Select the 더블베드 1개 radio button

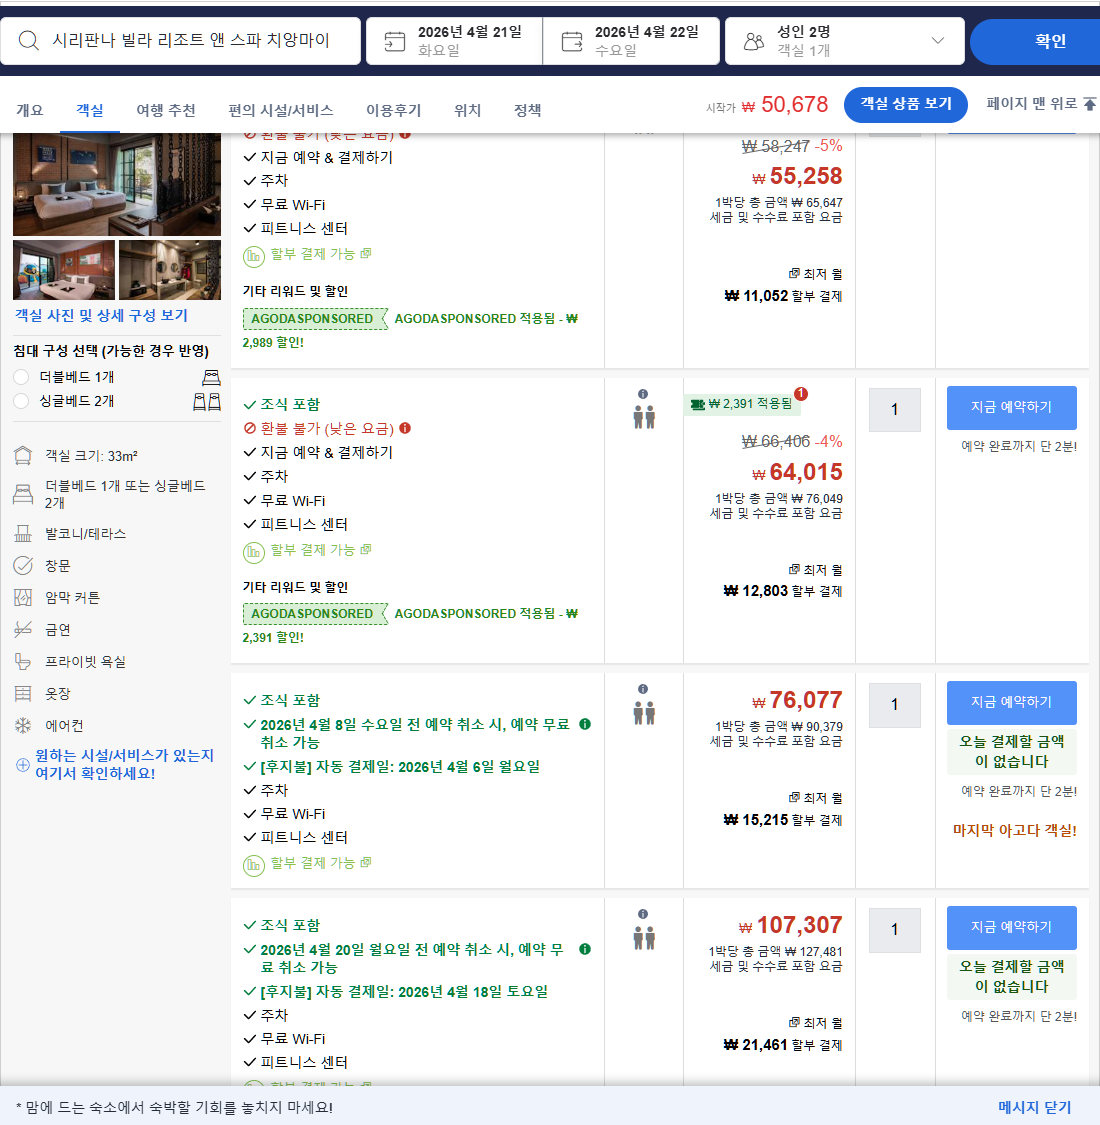tap(20, 377)
